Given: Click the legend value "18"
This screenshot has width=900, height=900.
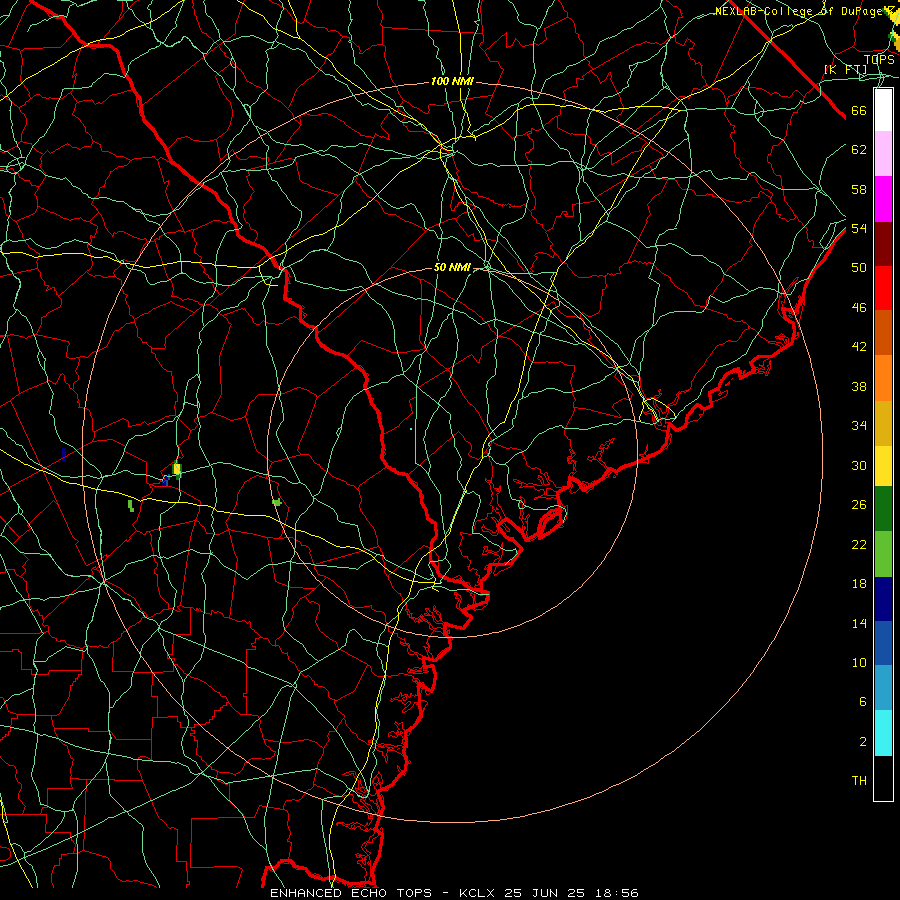Looking at the screenshot, I should tap(859, 584).
